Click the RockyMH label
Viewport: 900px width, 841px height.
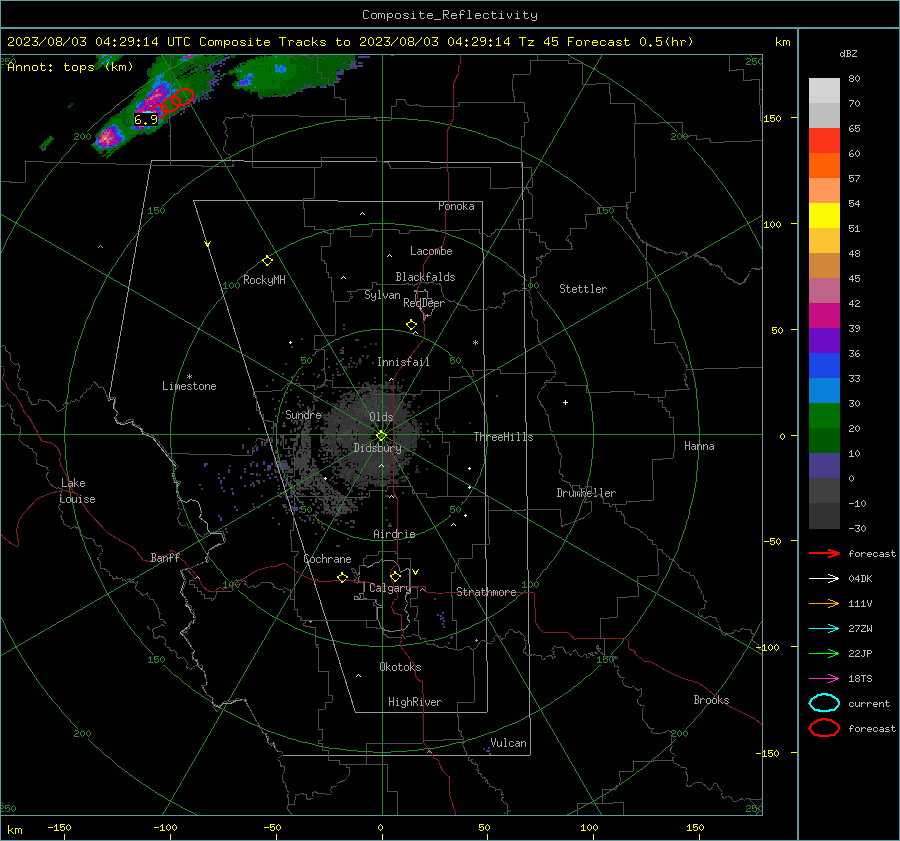point(264,280)
